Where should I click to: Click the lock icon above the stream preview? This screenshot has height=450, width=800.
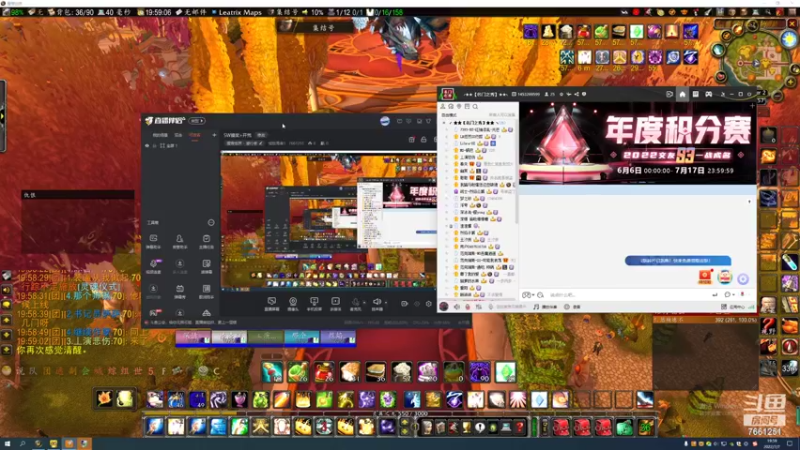coord(423,139)
